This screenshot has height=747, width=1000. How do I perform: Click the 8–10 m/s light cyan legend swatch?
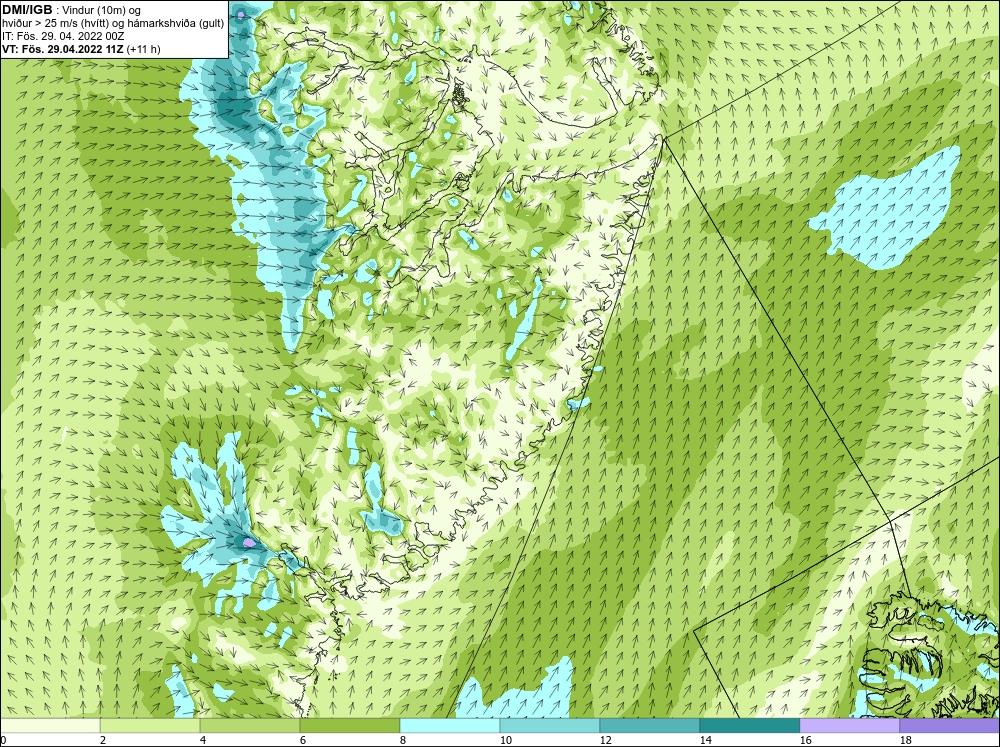[450, 726]
